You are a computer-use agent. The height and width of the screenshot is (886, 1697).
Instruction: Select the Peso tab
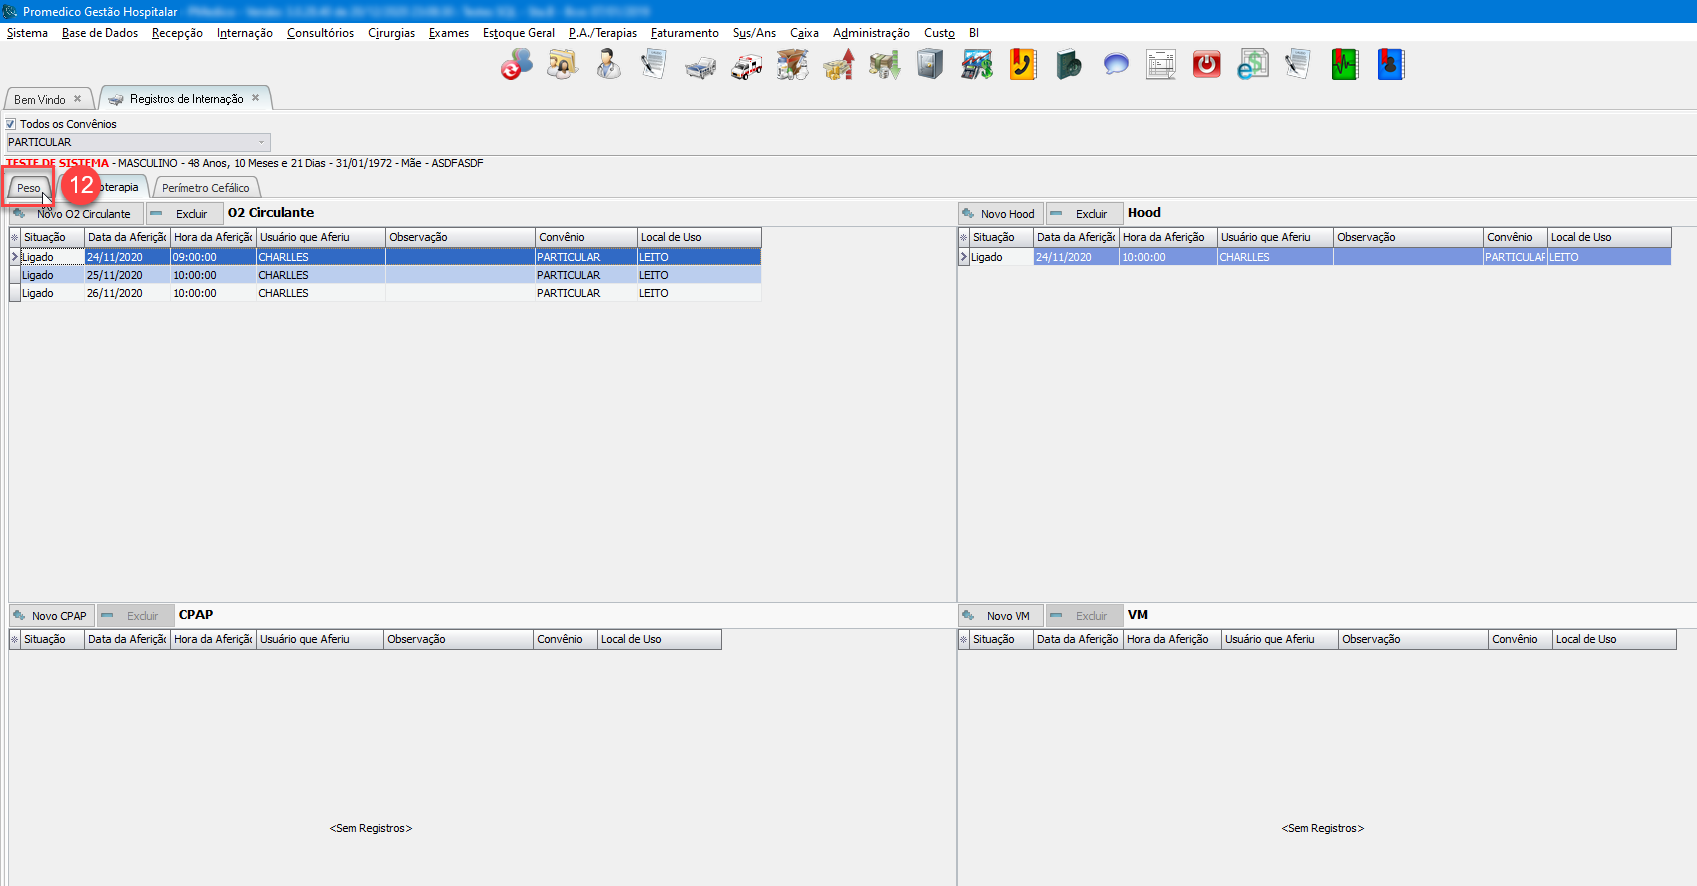point(28,188)
